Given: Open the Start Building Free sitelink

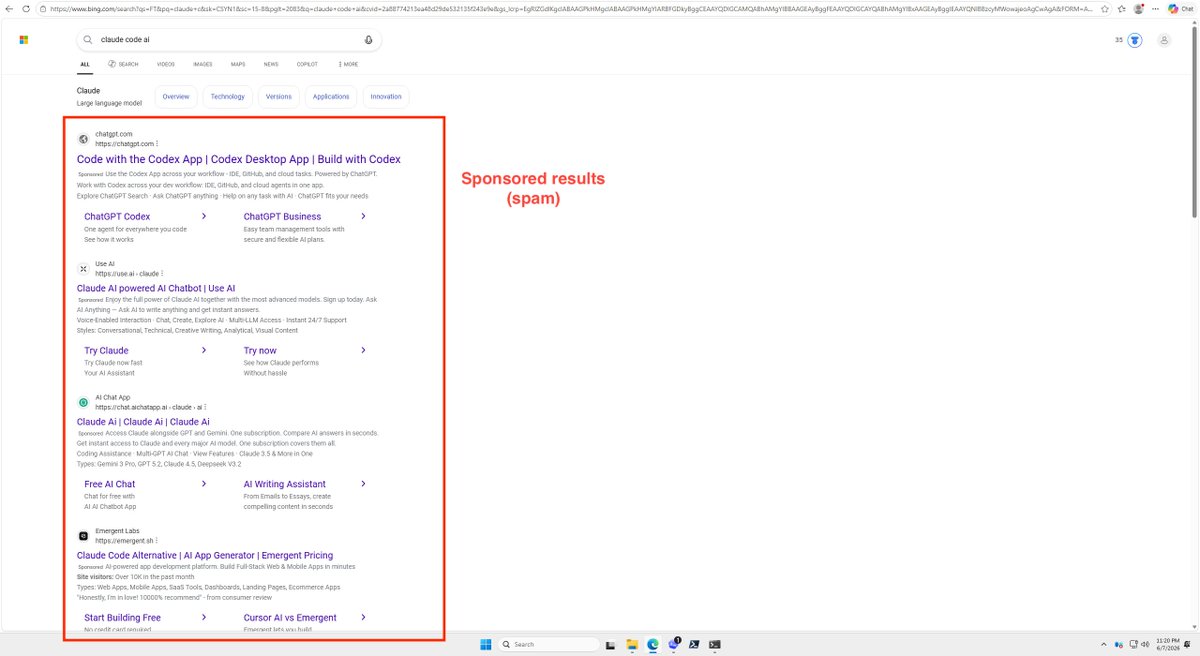Looking at the screenshot, I should coord(122,617).
